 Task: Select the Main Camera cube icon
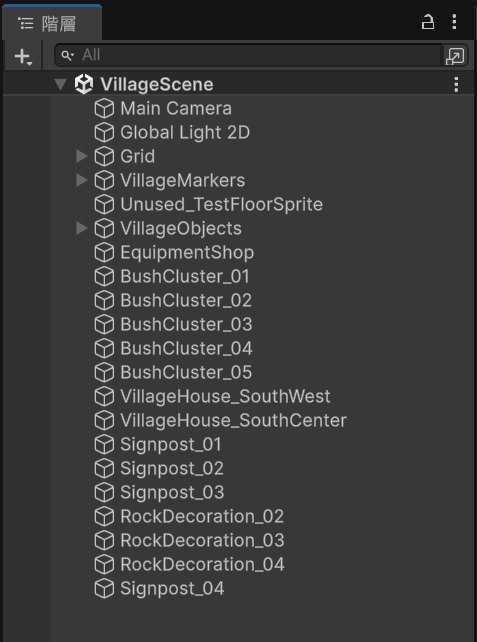[x=104, y=109]
